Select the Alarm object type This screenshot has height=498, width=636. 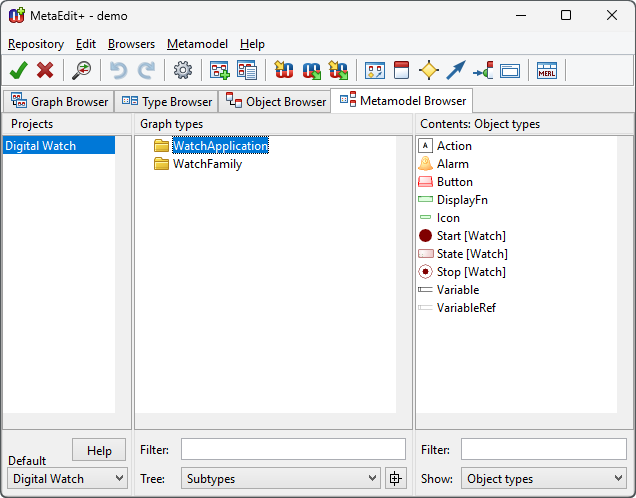pos(453,164)
